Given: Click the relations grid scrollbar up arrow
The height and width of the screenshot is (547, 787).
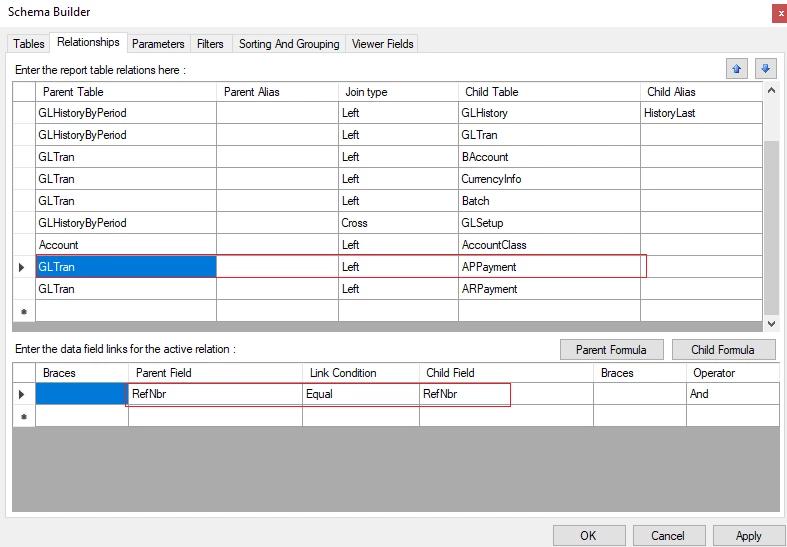Looking at the screenshot, I should click(771, 90).
